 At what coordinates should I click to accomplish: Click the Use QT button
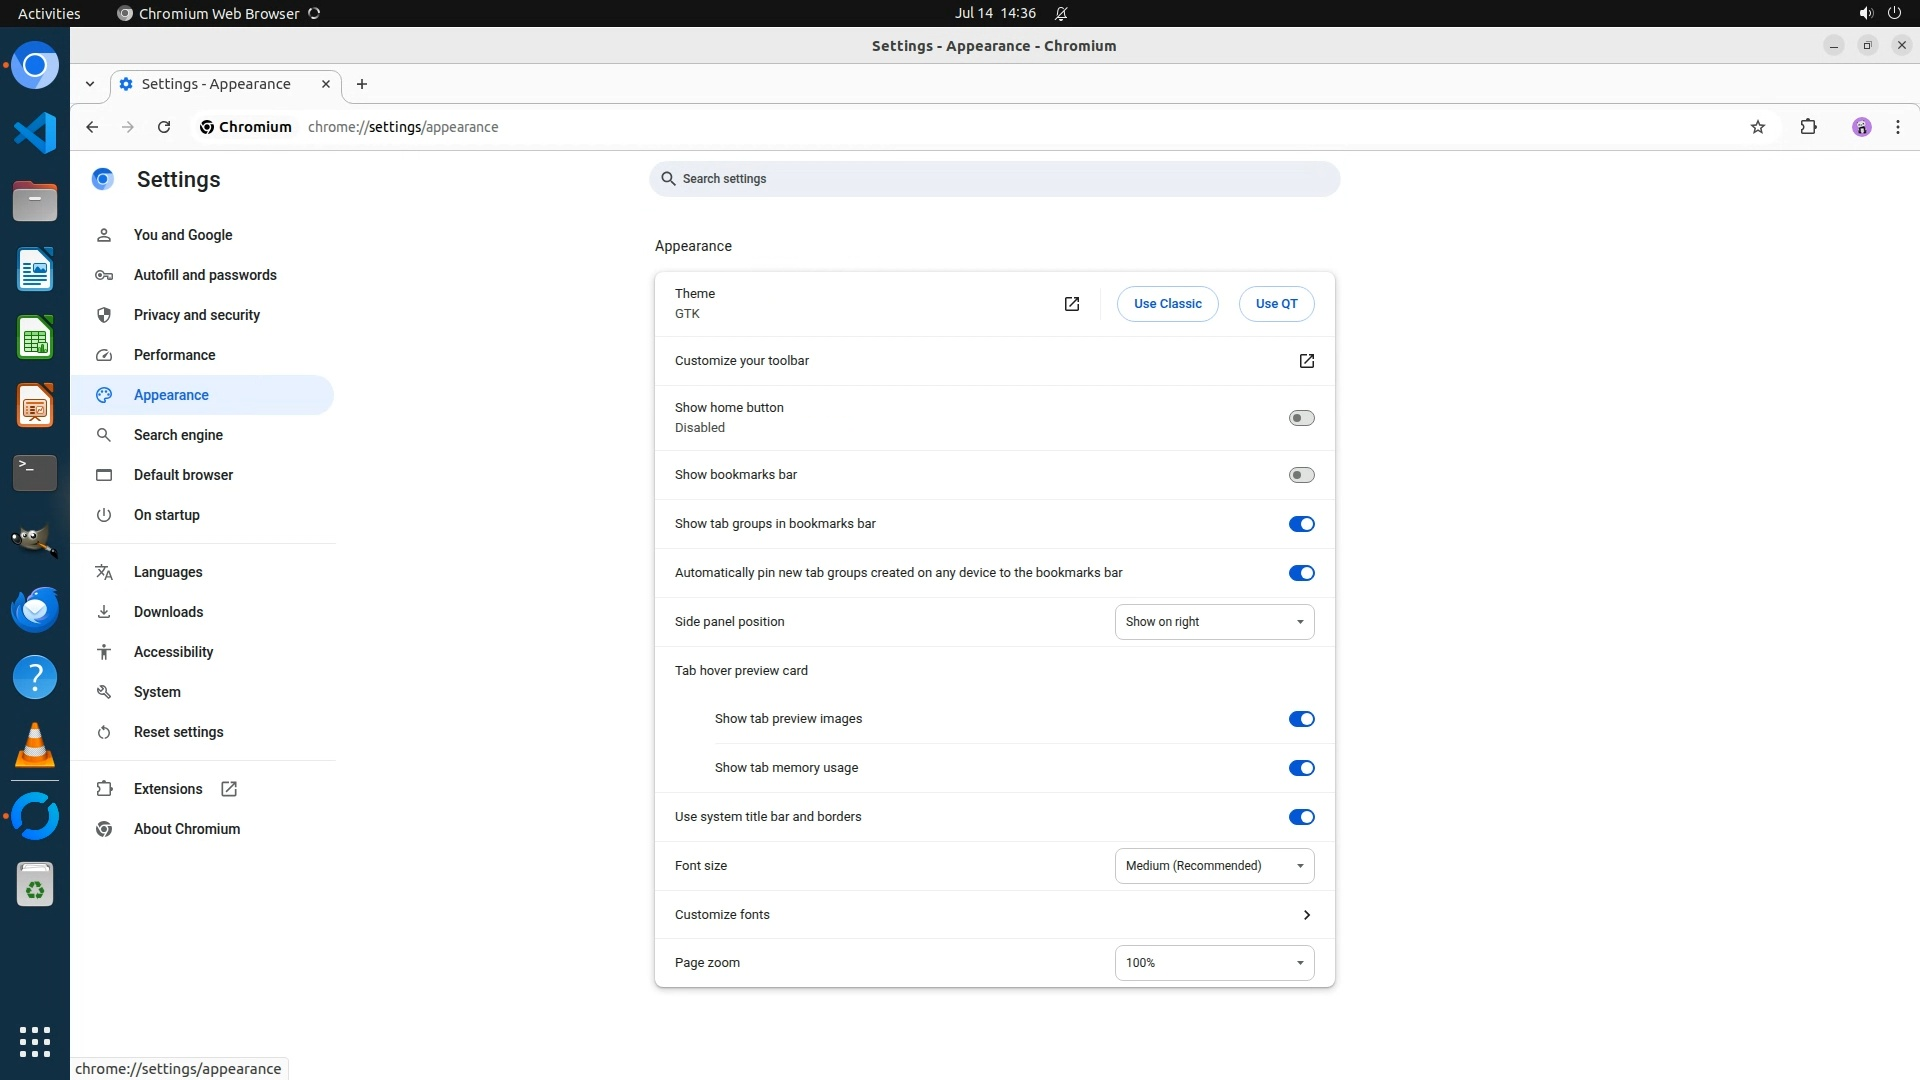1276,304
